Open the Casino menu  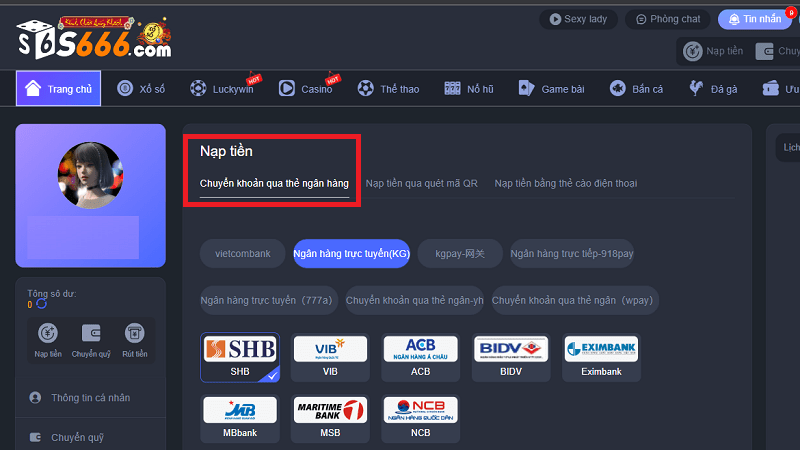tap(305, 89)
